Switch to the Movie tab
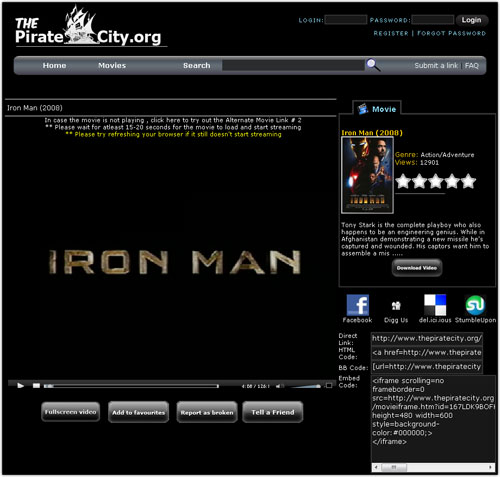This screenshot has height=477, width=500. pos(377,109)
